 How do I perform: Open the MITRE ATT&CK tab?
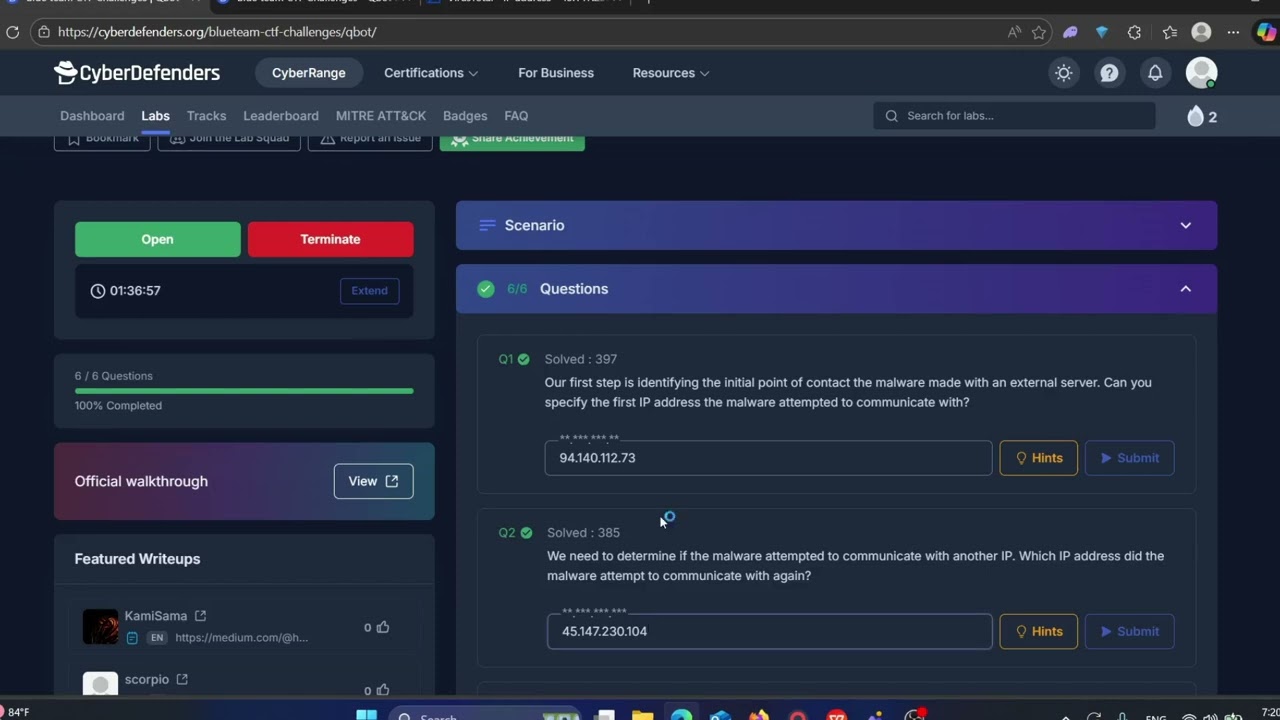(381, 116)
